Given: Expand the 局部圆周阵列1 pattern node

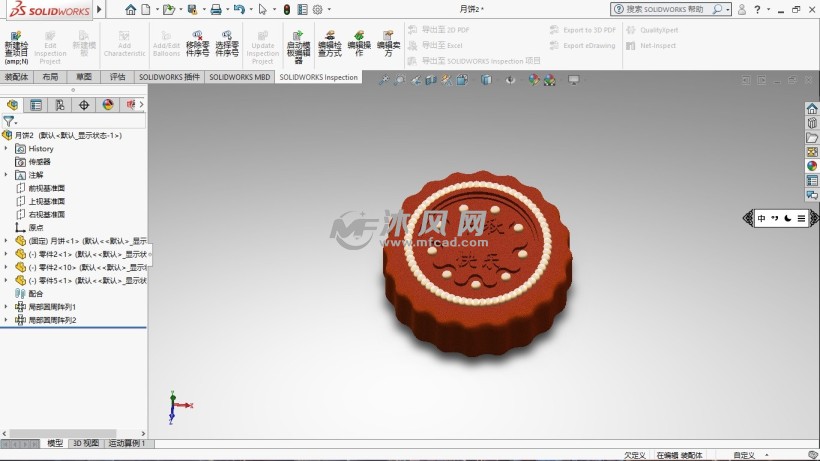Looking at the screenshot, I should (x=6, y=307).
